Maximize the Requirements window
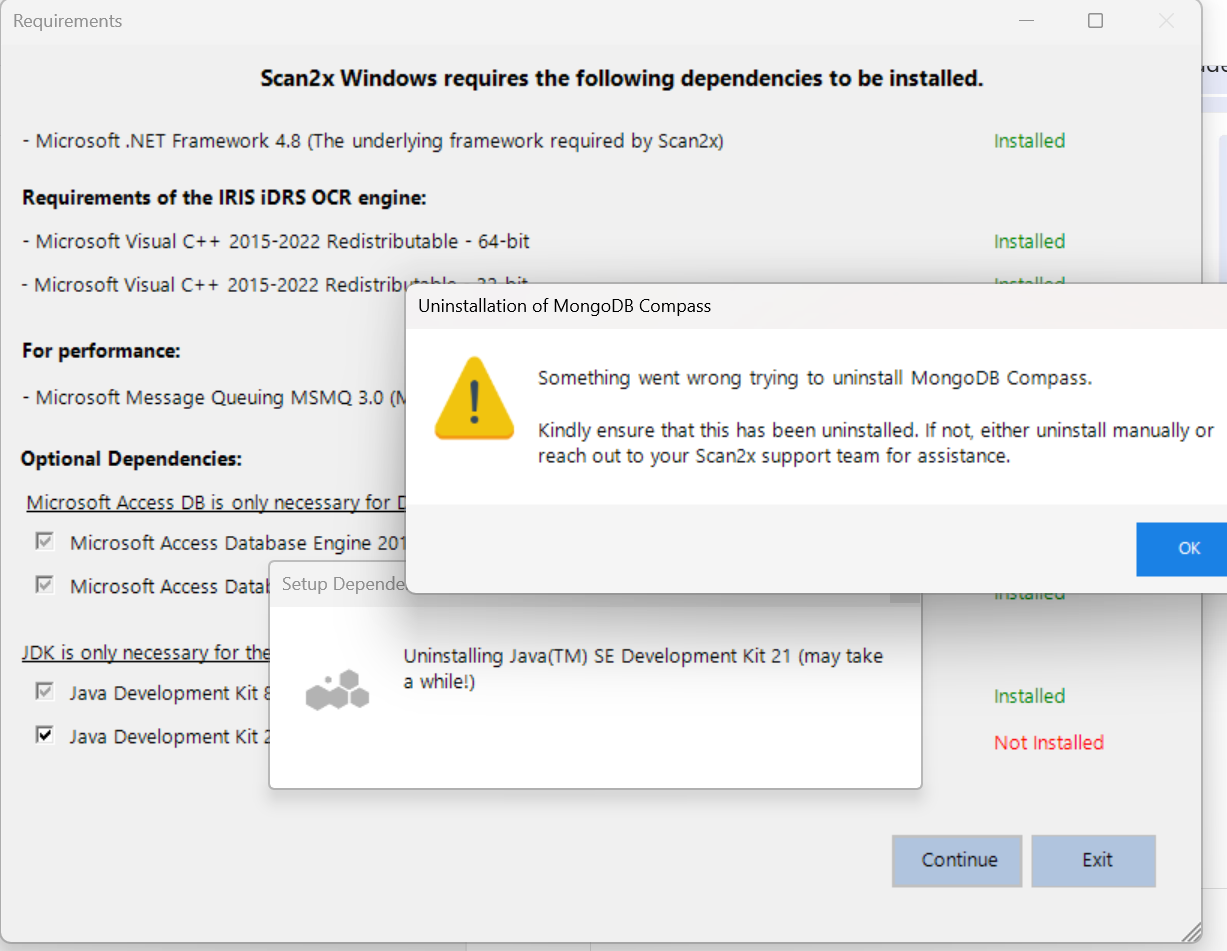Screen dimensions: 1227x951 [1095, 21]
